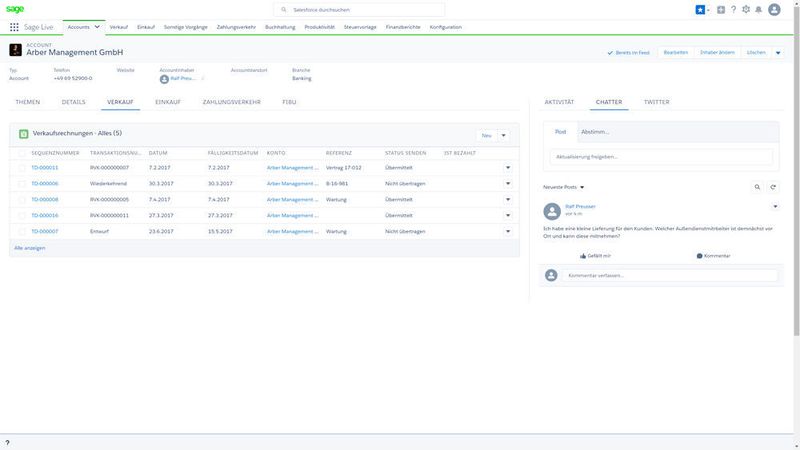Open row actions for TD-000011
This screenshot has height=450, width=800.
point(508,168)
